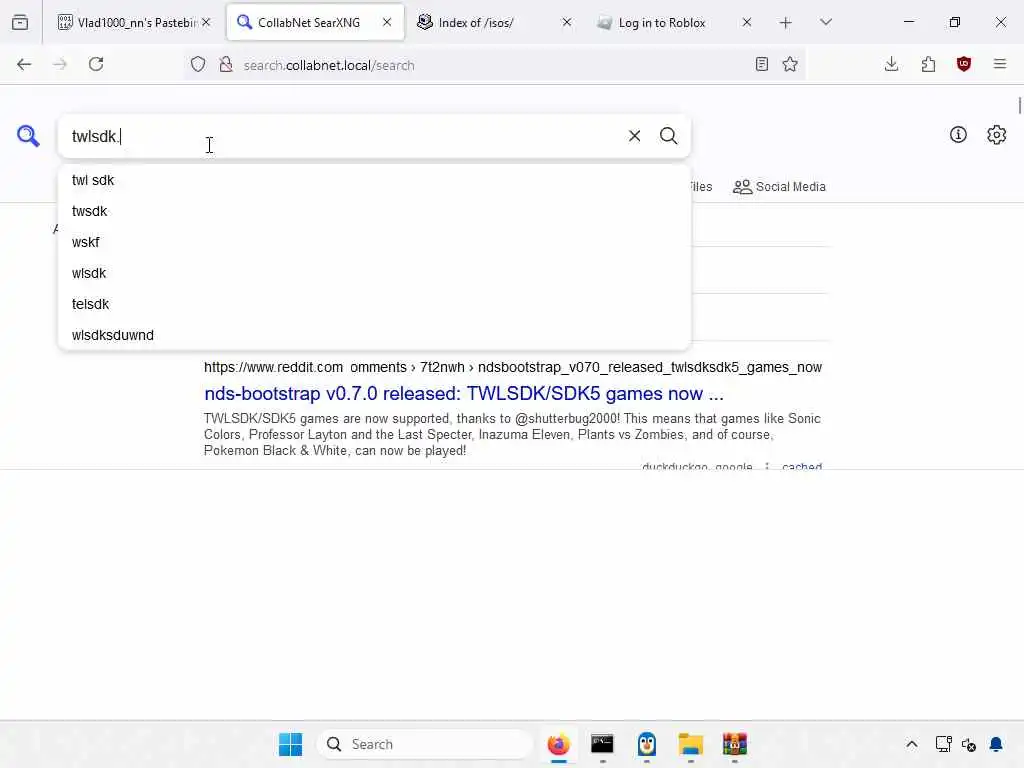Switch to Firefox in the taskbar

coord(558,744)
